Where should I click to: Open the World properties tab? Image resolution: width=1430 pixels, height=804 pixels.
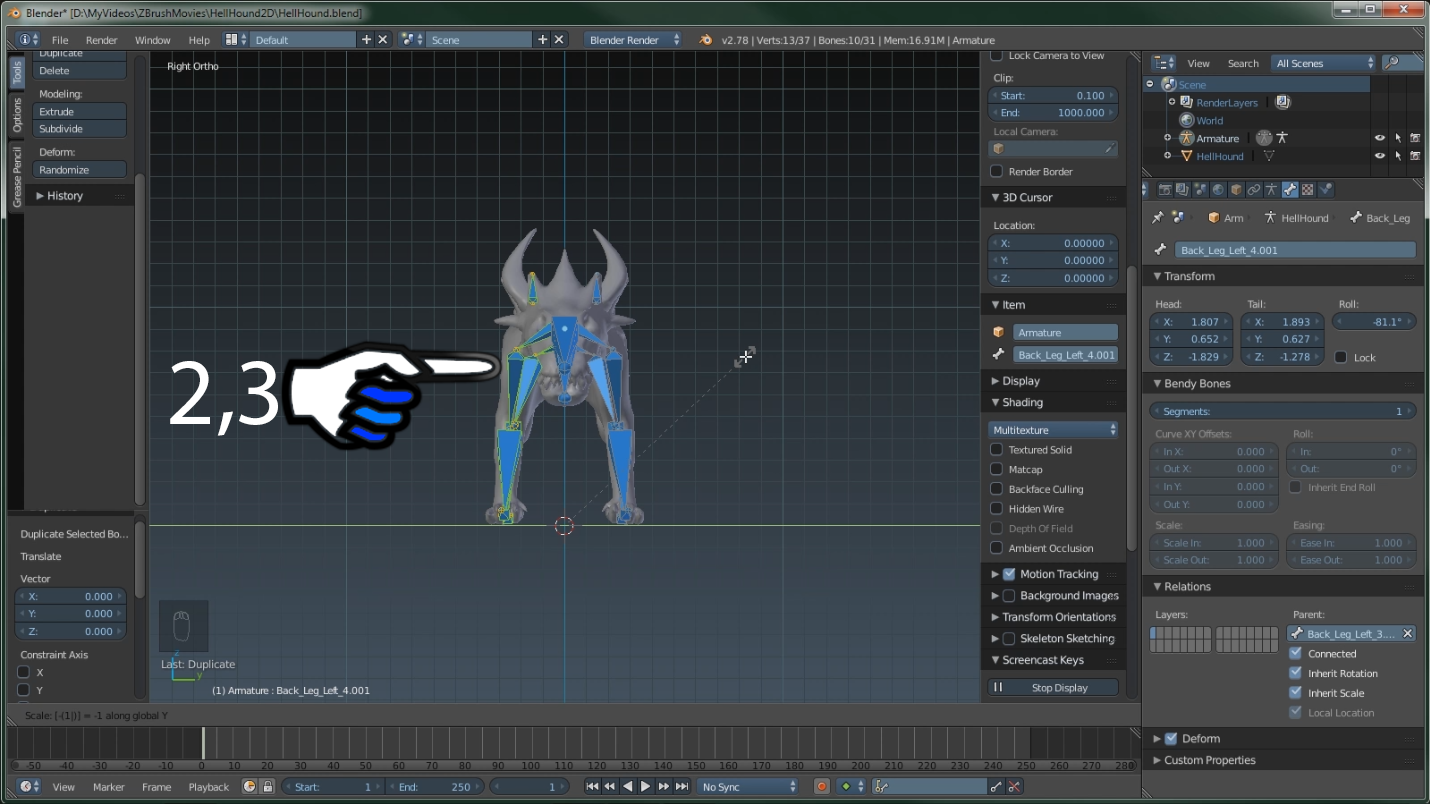(x=1218, y=189)
